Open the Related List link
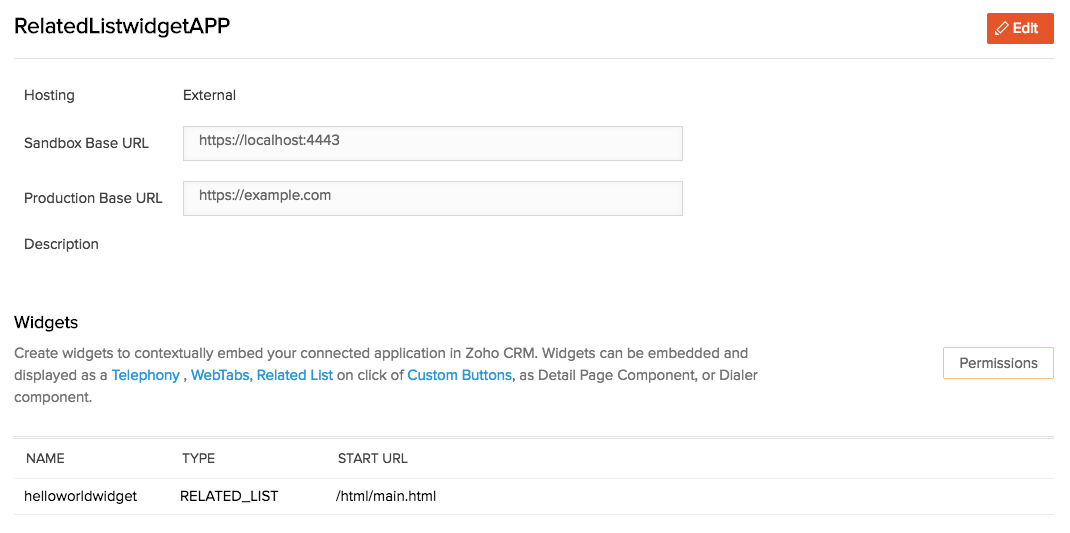The width and height of the screenshot is (1070, 533). [x=295, y=375]
